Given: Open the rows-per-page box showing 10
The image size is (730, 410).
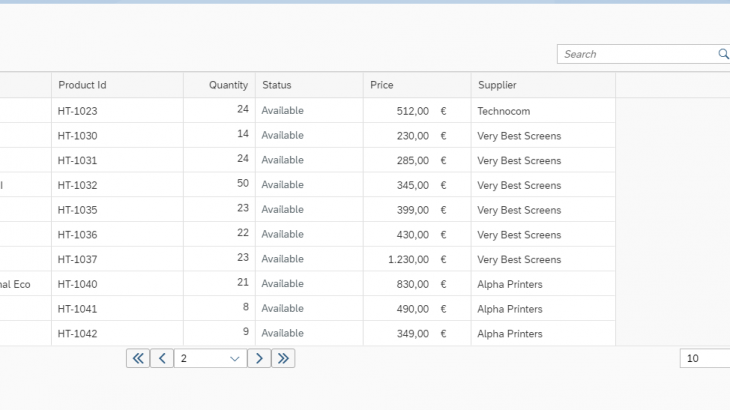Looking at the screenshot, I should (704, 358).
